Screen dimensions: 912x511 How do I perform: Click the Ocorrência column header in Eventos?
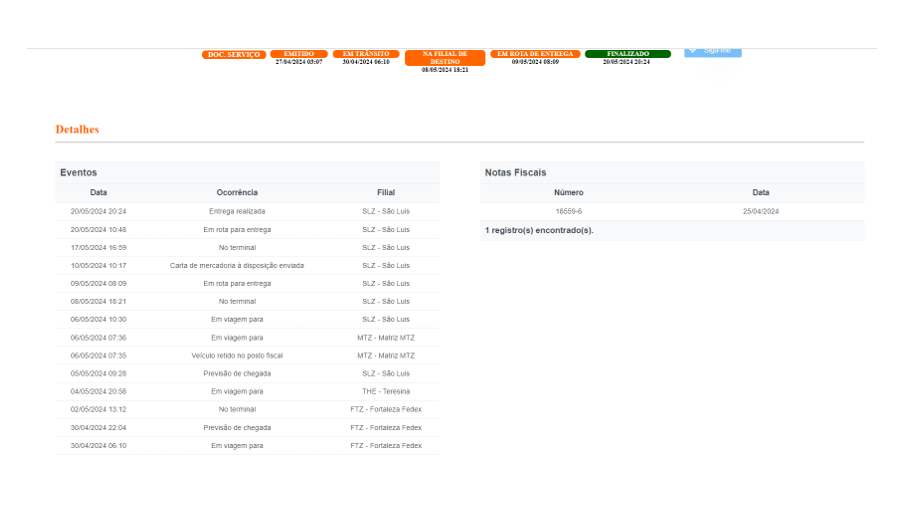tap(237, 192)
